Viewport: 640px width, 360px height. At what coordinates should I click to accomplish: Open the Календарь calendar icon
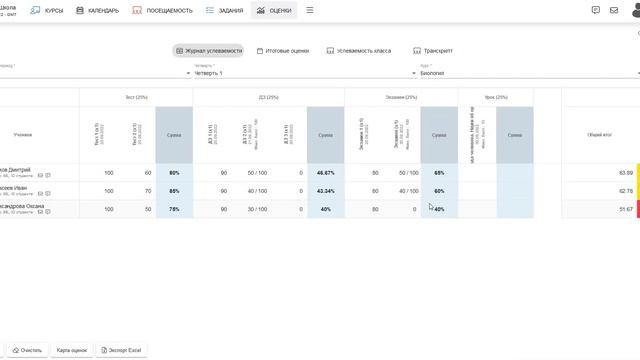[80, 10]
